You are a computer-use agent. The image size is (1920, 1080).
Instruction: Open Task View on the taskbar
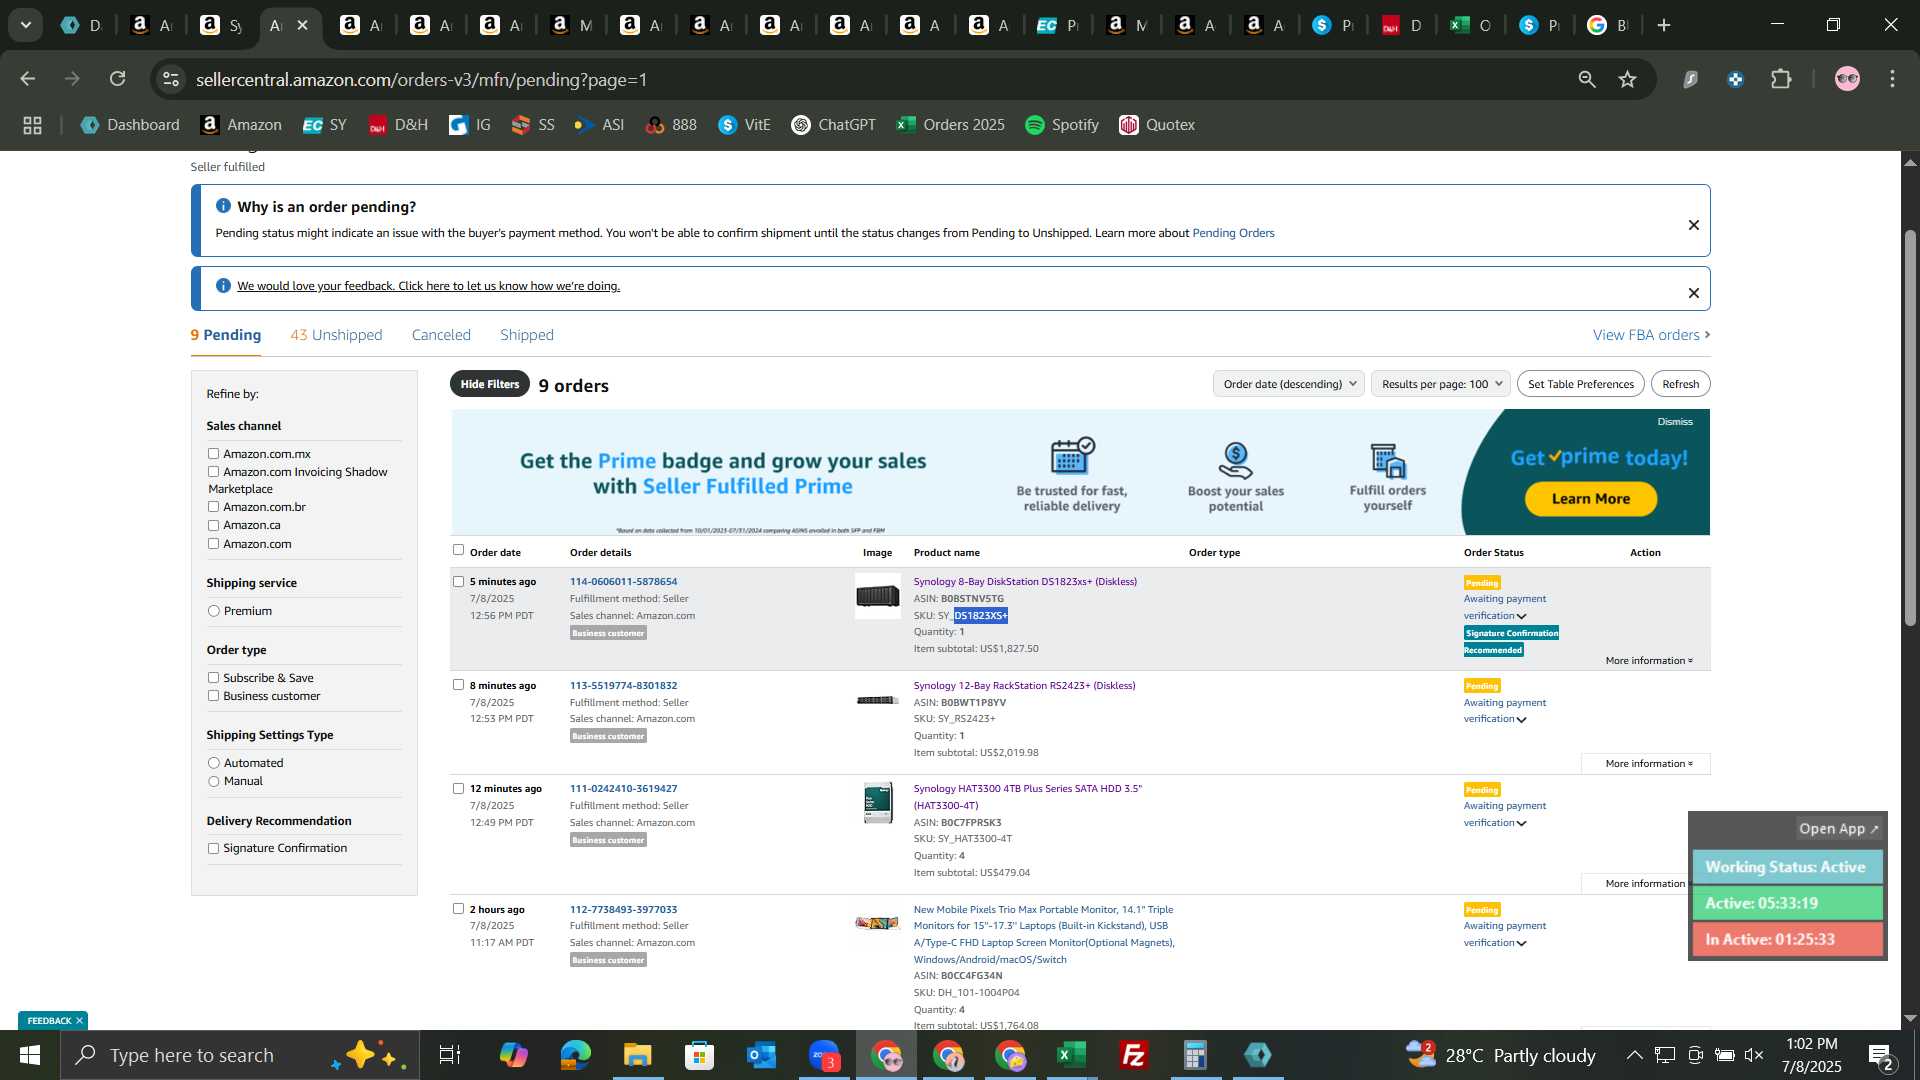click(450, 1055)
